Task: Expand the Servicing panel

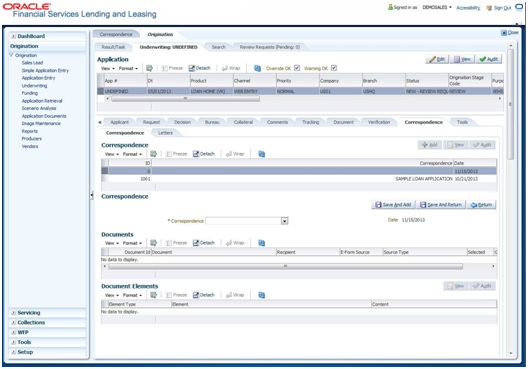Action: click(x=13, y=313)
